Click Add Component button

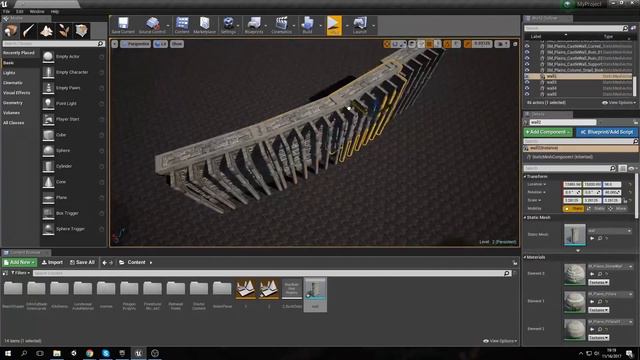[549, 132]
